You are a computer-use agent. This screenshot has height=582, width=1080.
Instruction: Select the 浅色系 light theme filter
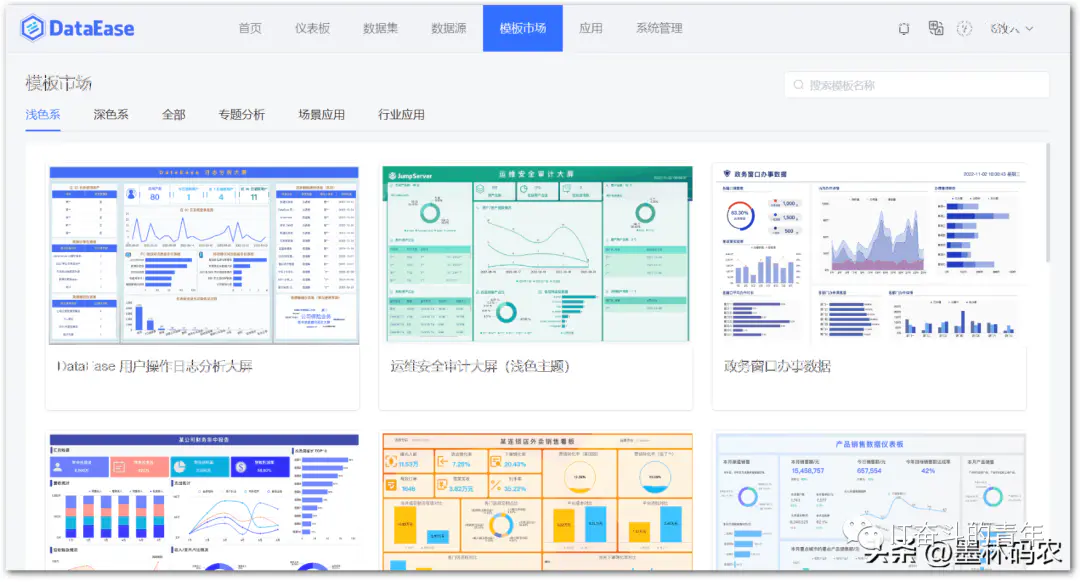[43, 114]
